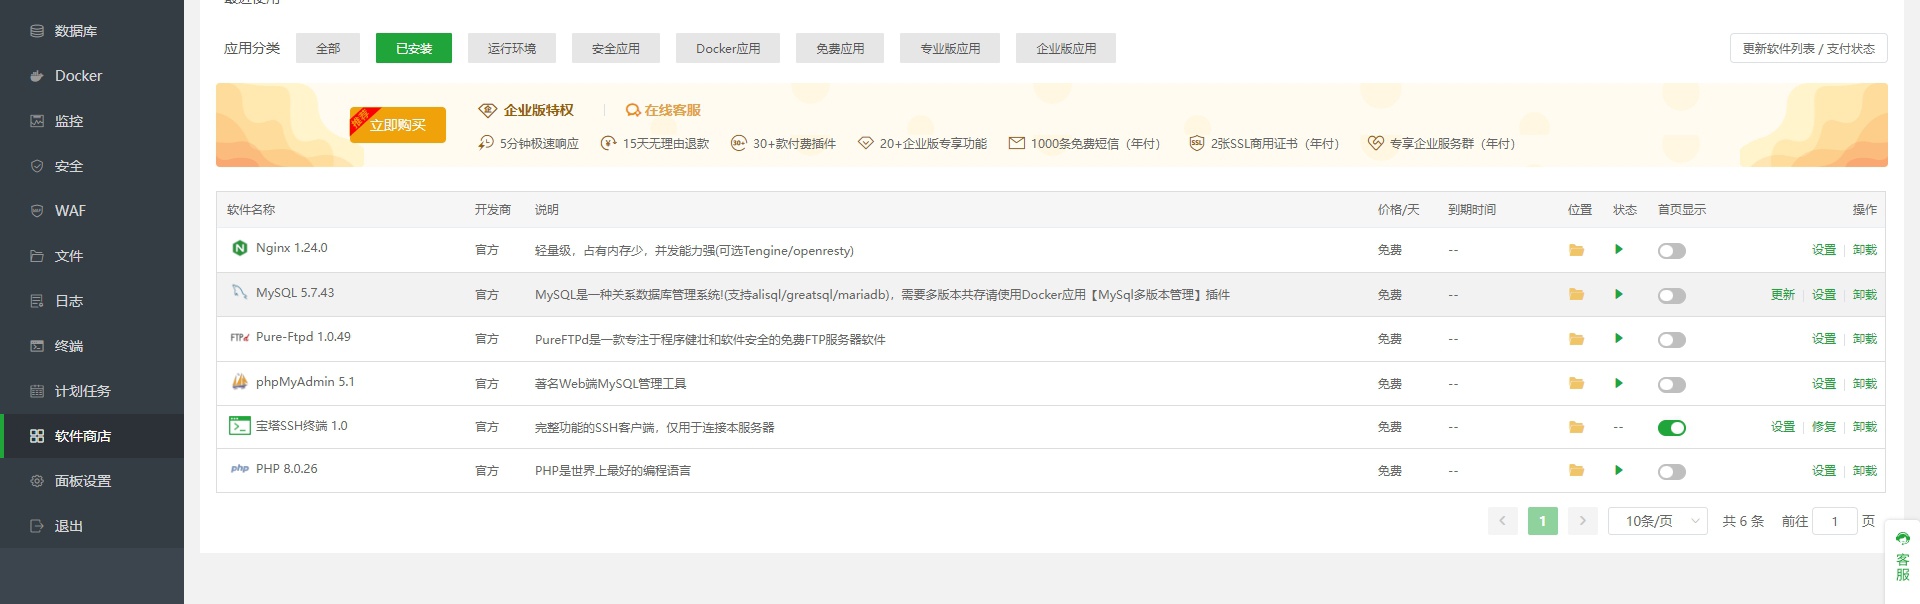Image resolution: width=1920 pixels, height=604 pixels.
Task: Open the MySQL folder location icon
Action: click(1576, 294)
